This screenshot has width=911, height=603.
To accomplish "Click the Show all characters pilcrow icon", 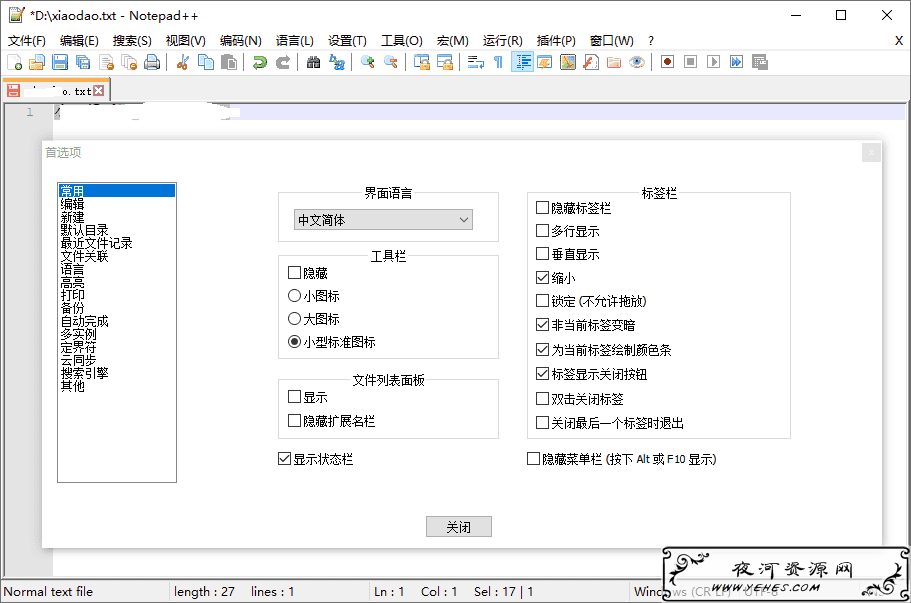I will (x=498, y=62).
